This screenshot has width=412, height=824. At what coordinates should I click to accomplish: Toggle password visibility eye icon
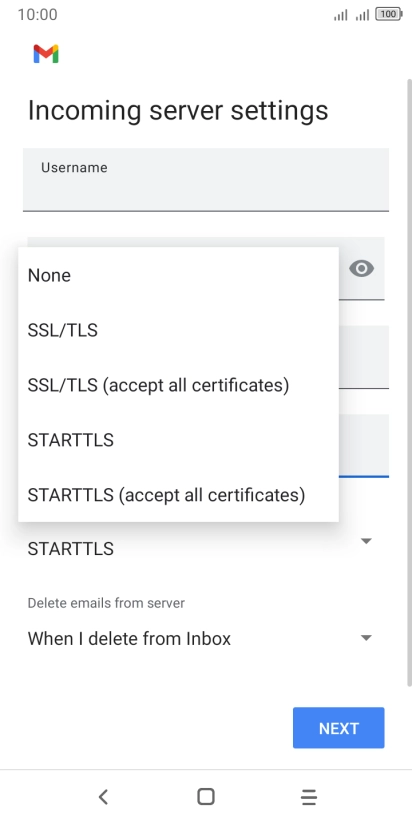(362, 269)
